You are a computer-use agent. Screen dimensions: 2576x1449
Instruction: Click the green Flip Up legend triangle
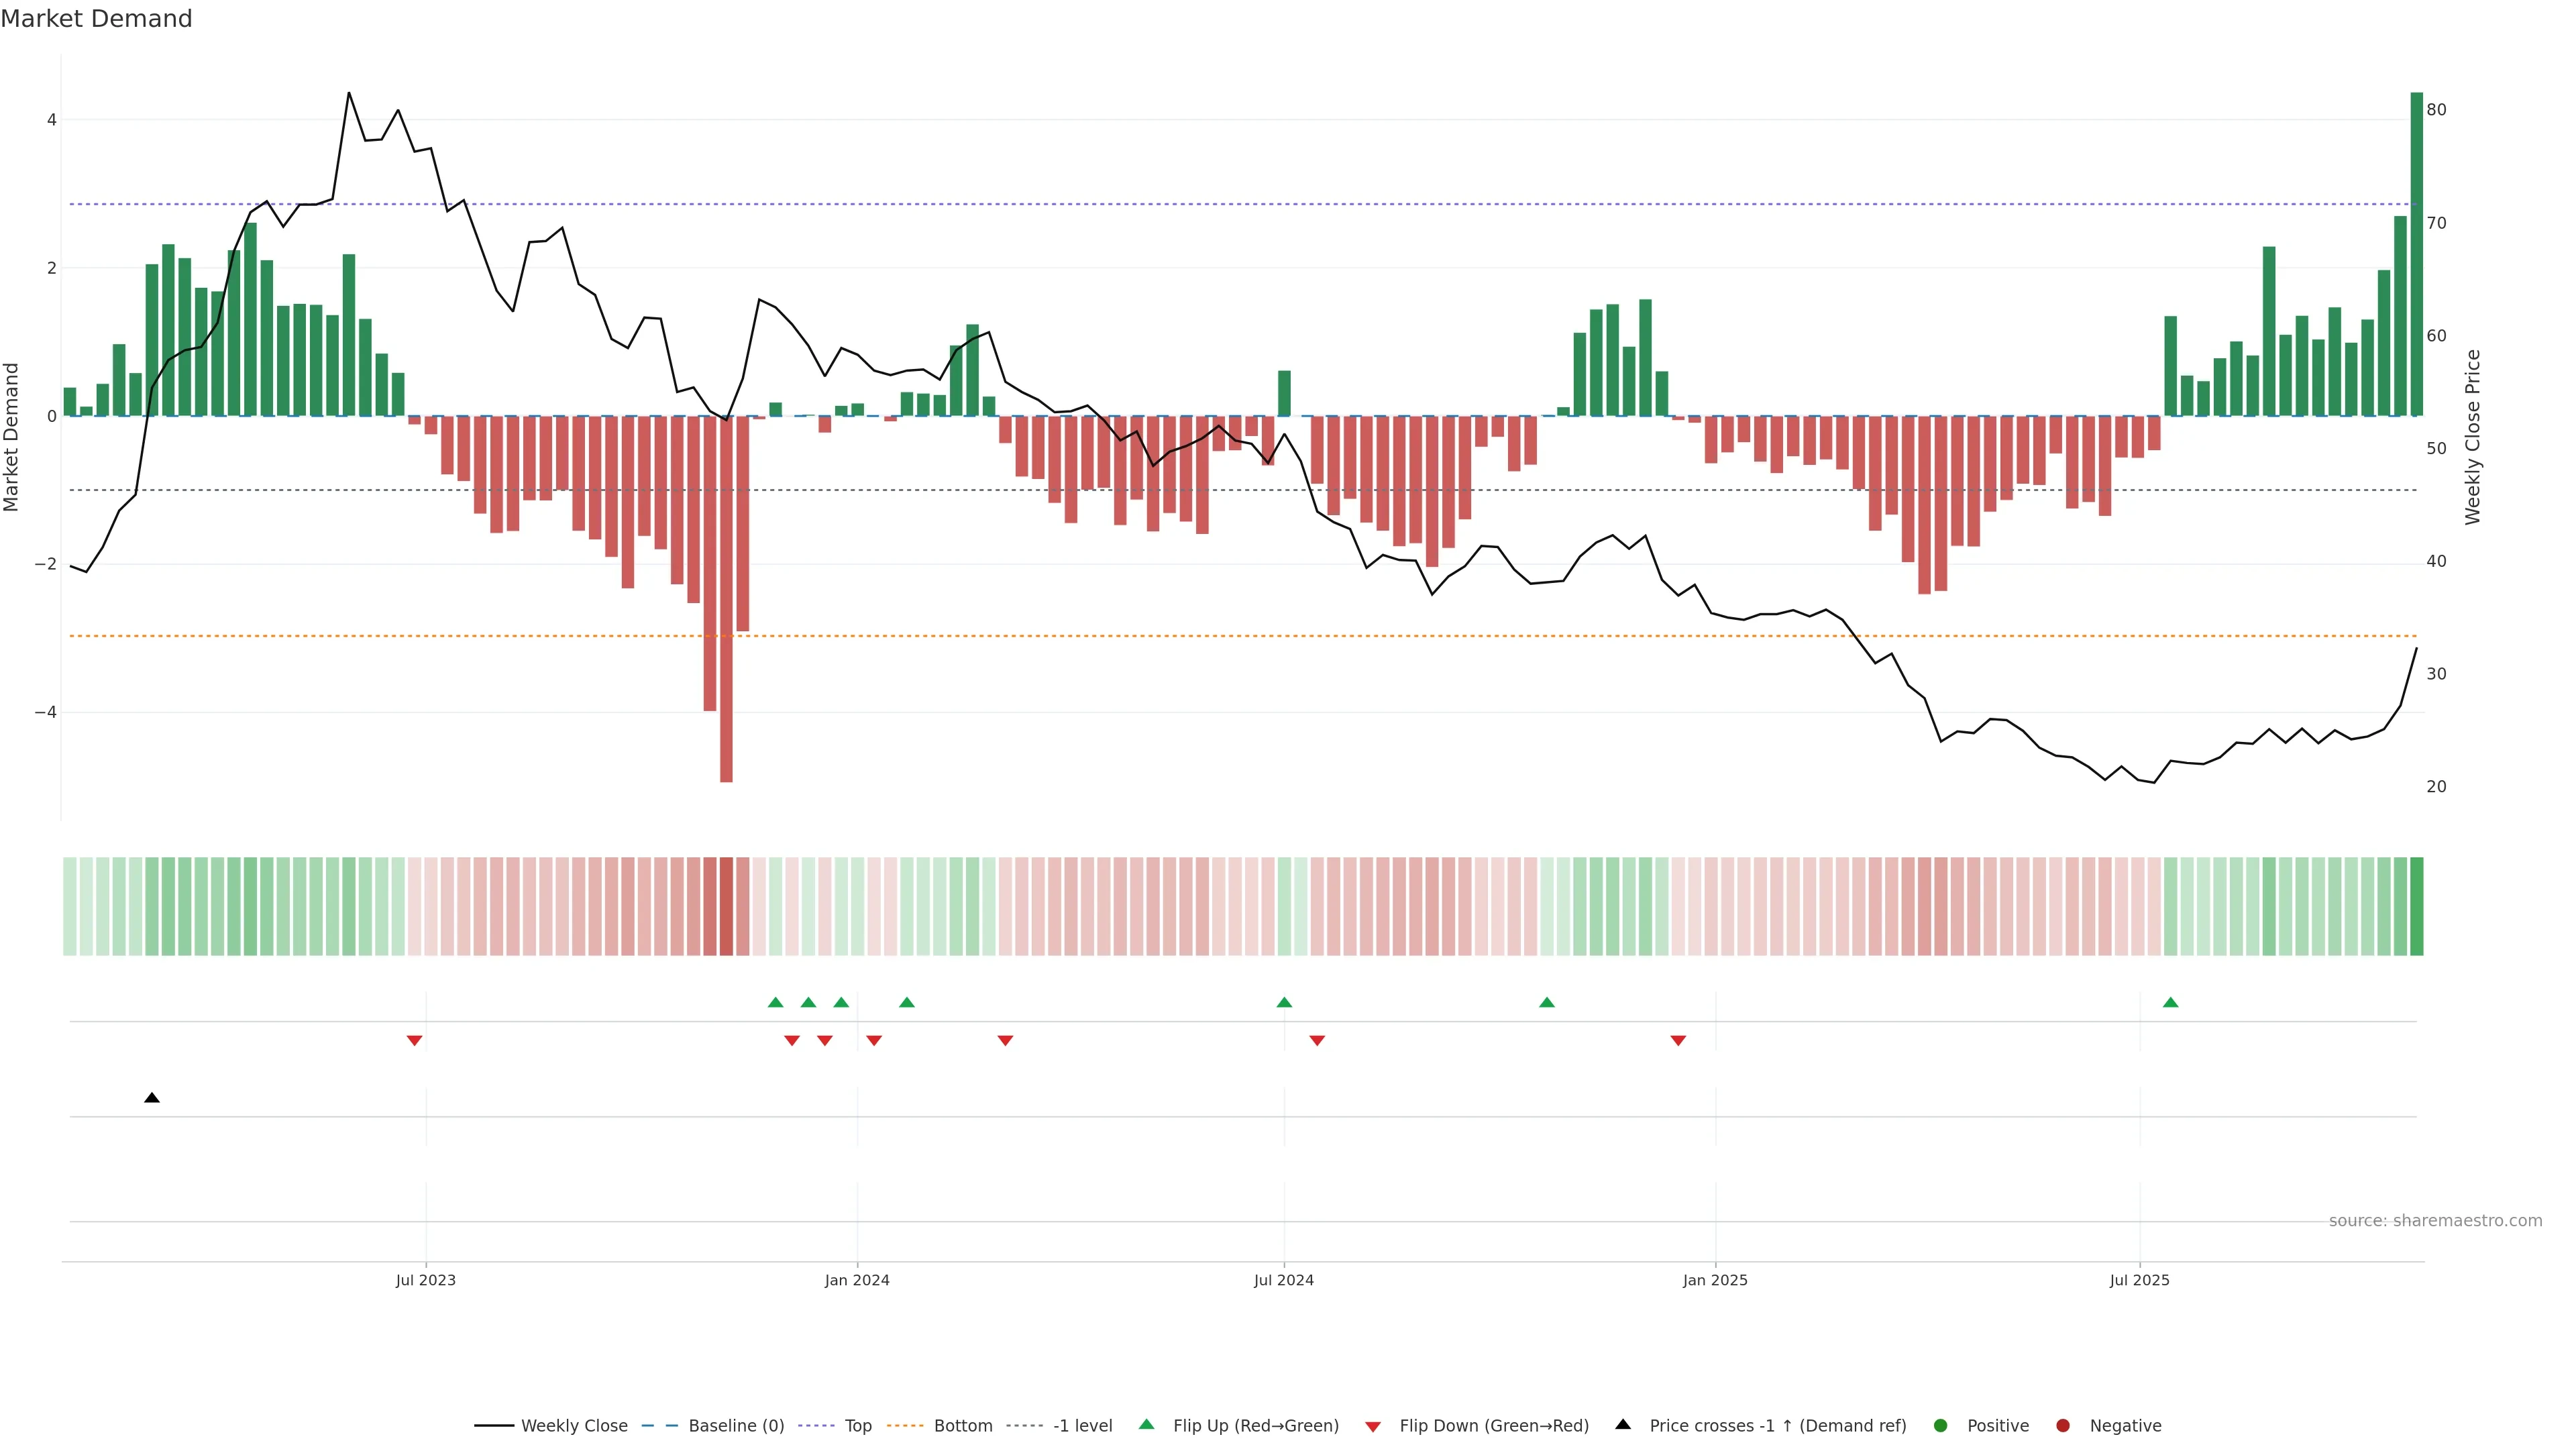coord(1147,1425)
